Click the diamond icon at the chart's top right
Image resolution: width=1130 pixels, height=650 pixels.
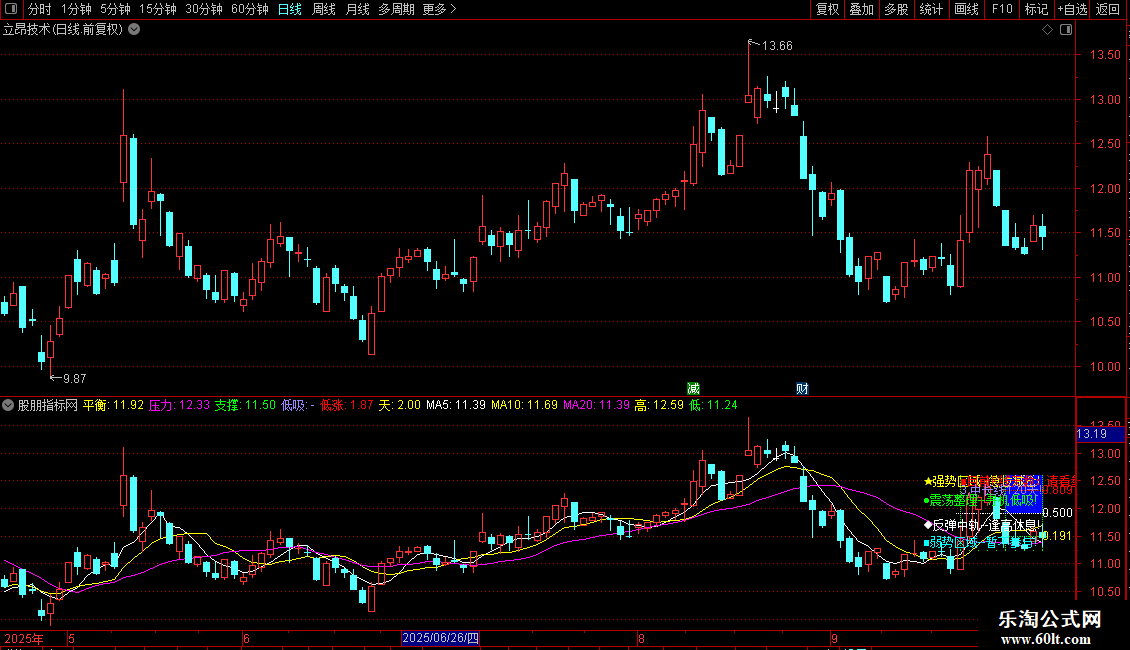coord(1048,30)
